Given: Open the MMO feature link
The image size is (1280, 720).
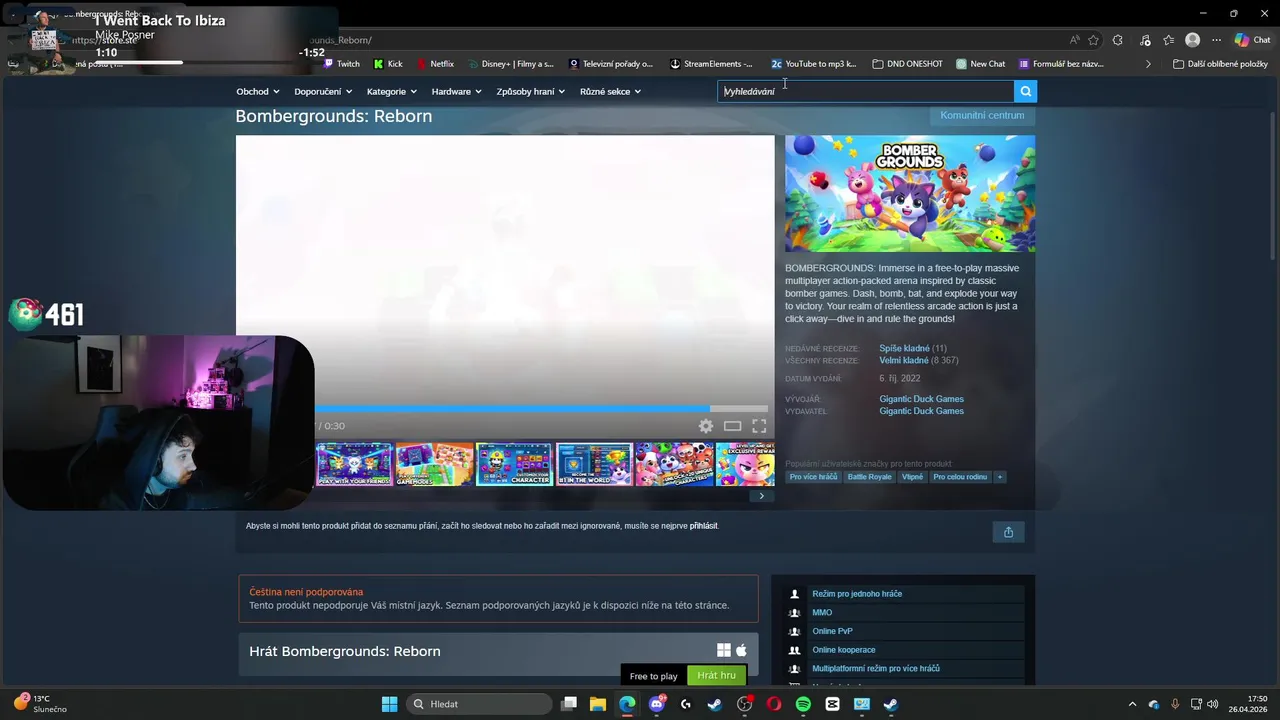Looking at the screenshot, I should (x=822, y=612).
